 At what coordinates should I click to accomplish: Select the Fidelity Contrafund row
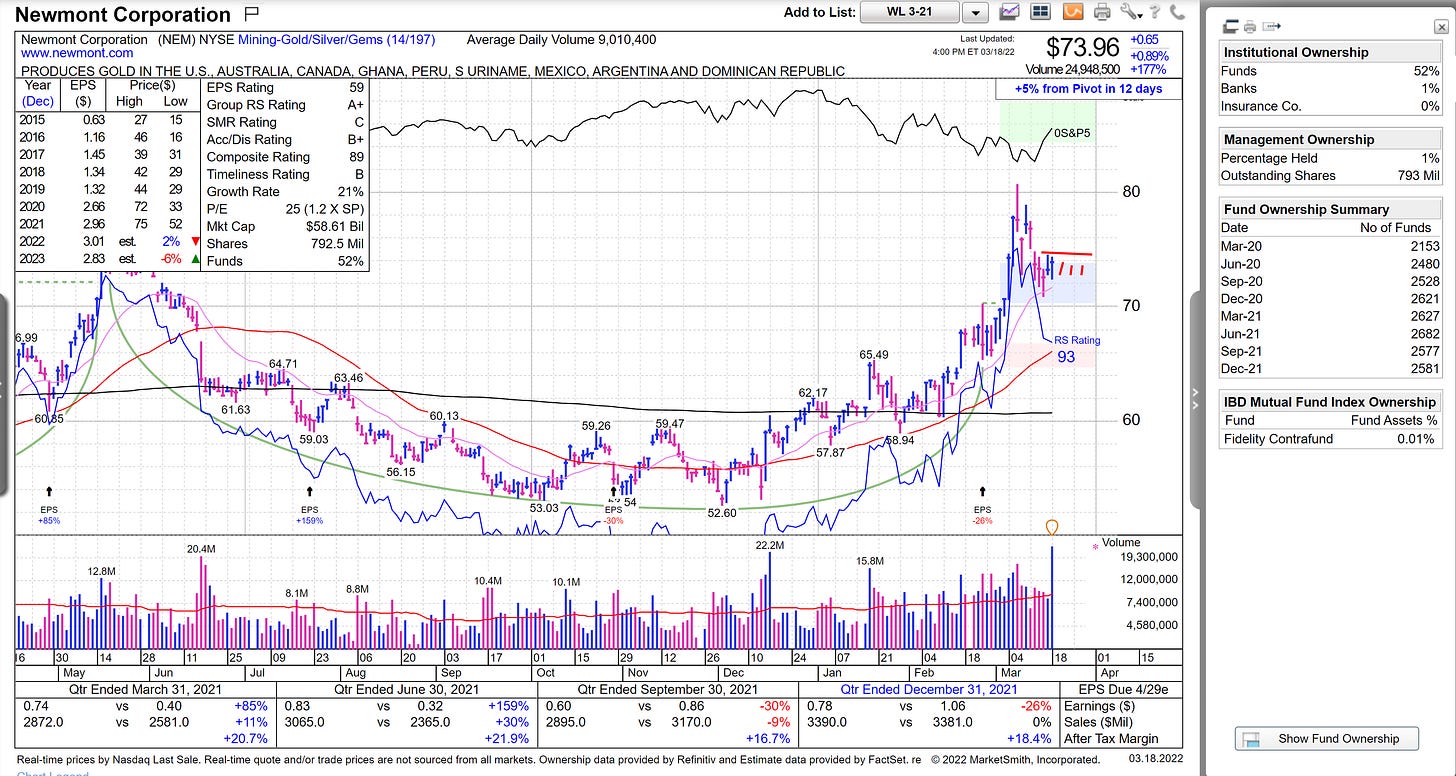pyautogui.click(x=1330, y=438)
